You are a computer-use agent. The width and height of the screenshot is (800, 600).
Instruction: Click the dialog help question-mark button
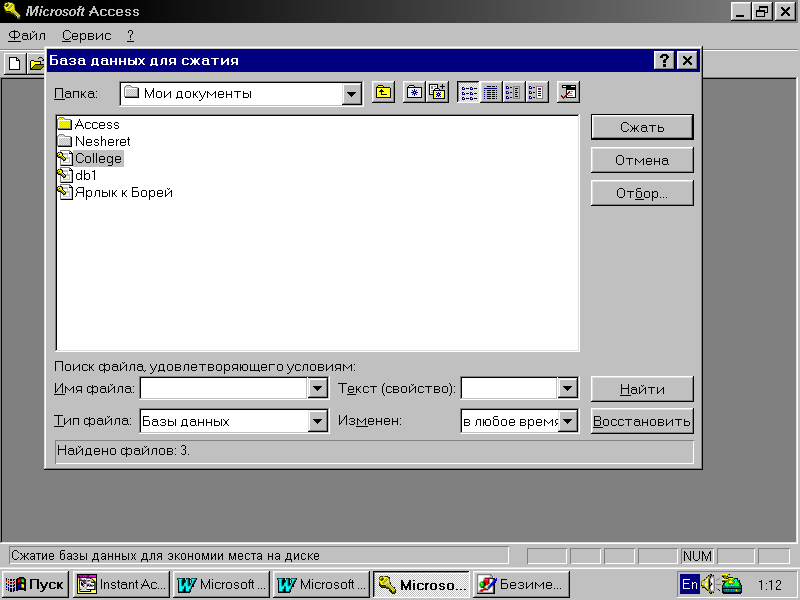(664, 60)
